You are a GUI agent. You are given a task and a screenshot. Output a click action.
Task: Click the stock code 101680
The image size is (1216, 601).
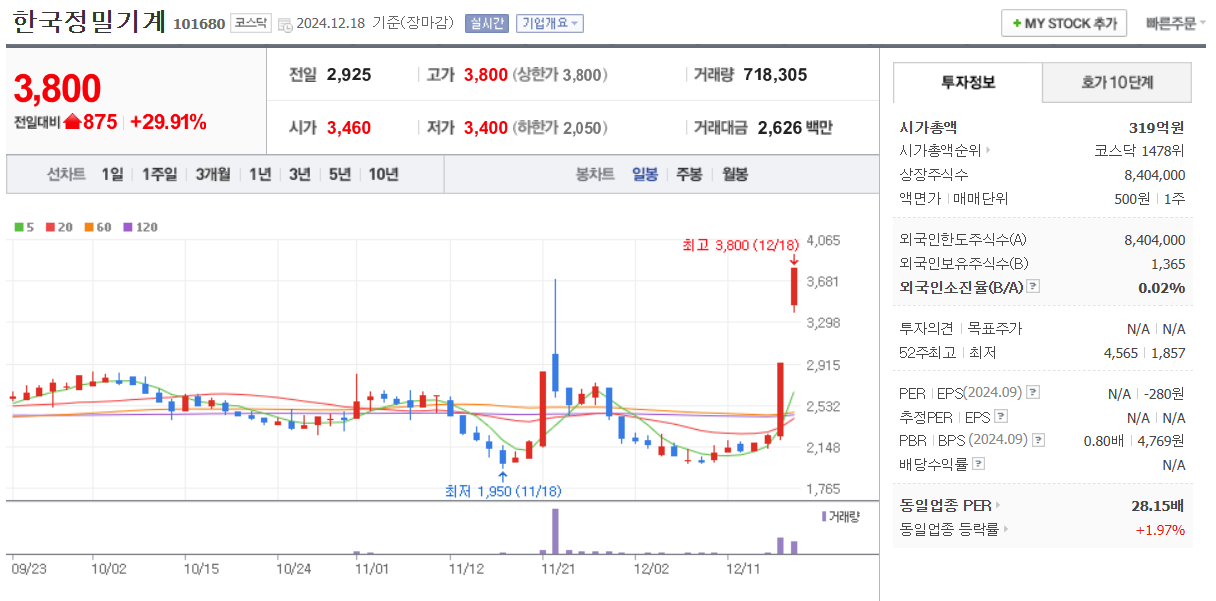199,24
